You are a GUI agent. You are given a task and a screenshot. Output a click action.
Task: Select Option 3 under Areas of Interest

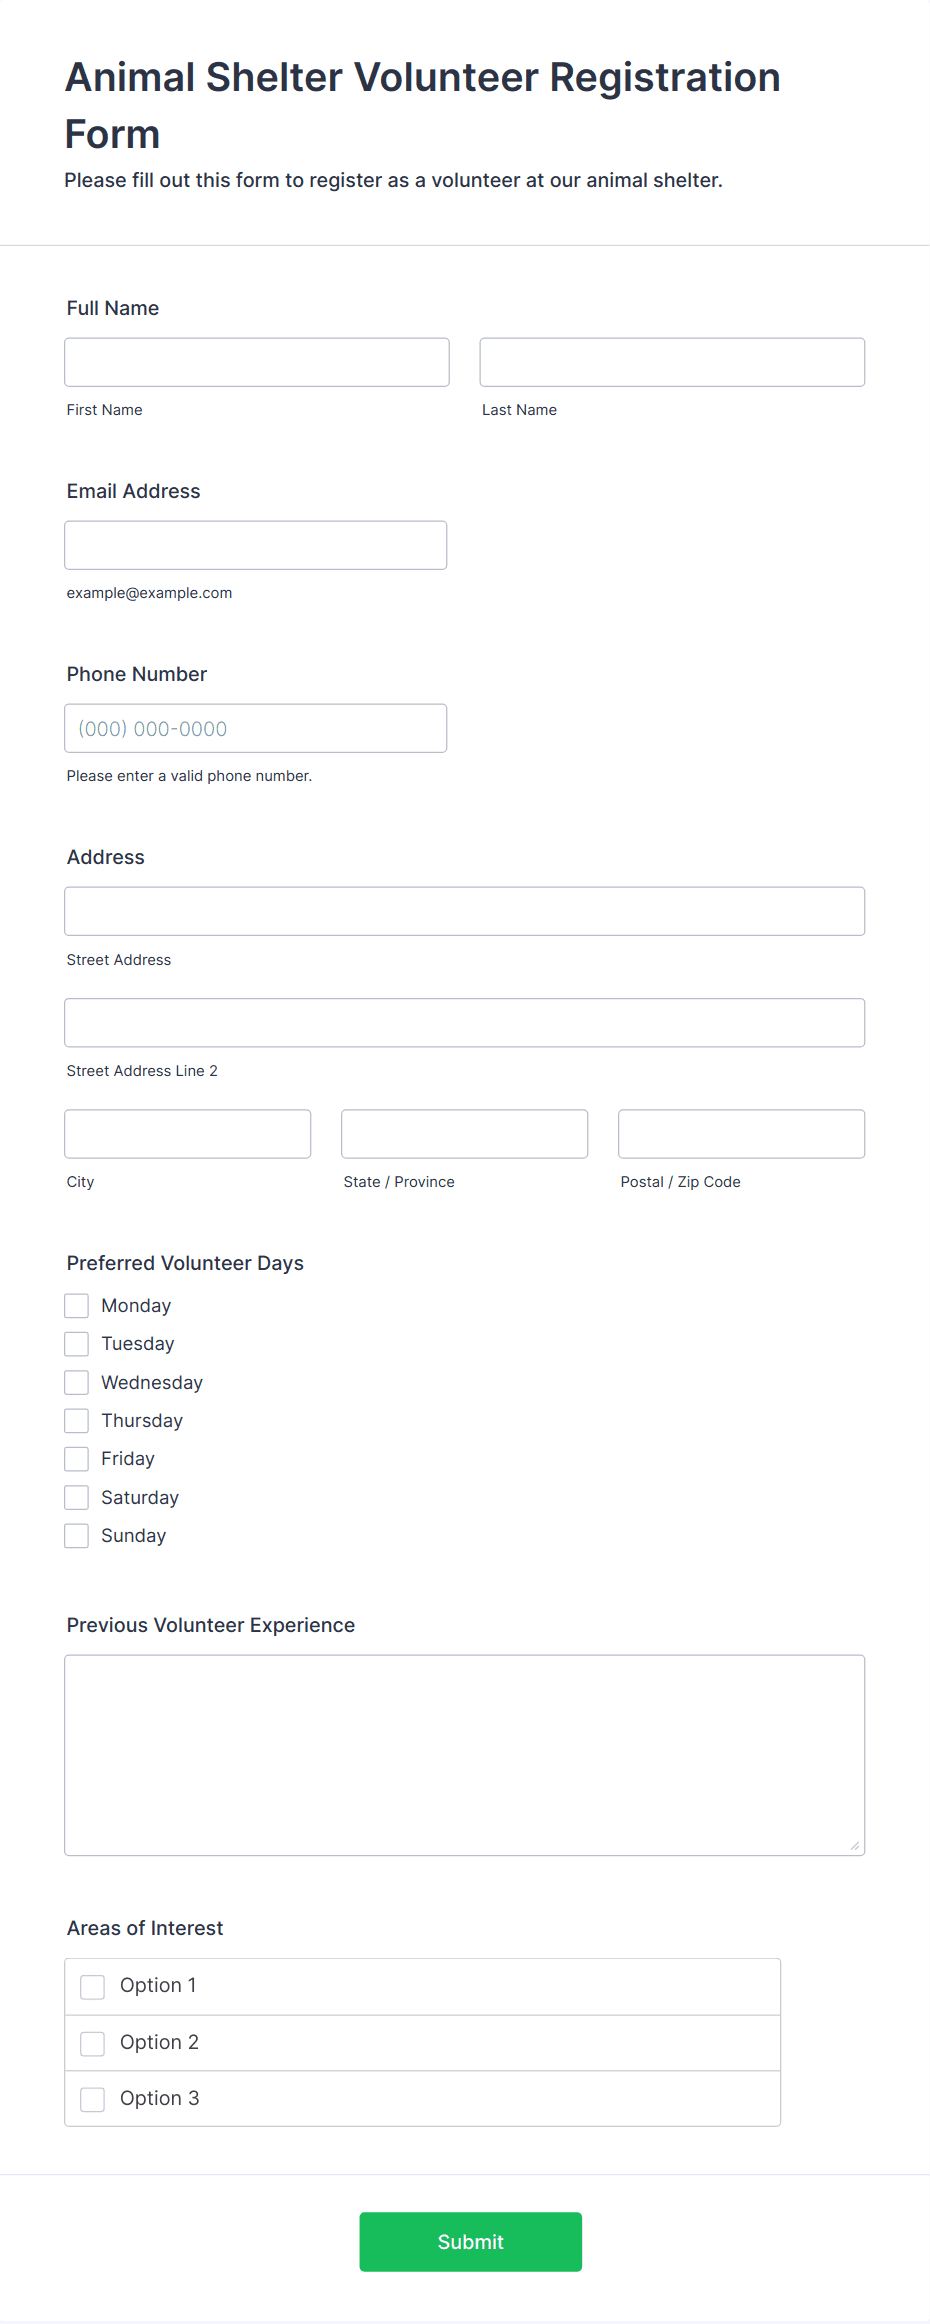coord(93,2099)
